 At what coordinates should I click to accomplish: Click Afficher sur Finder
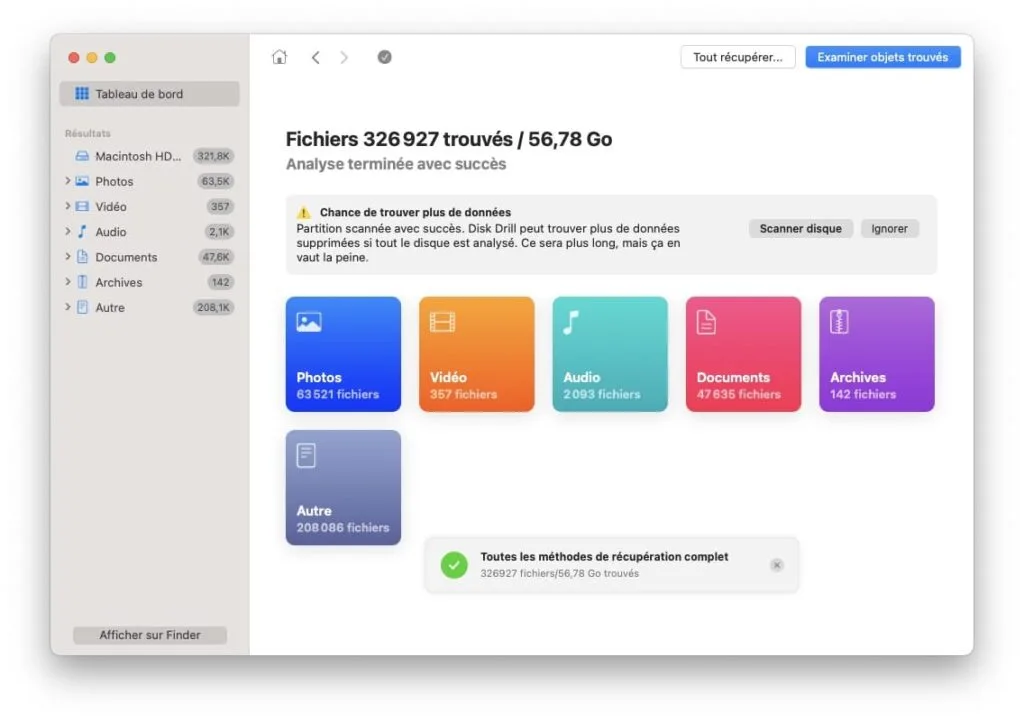pos(149,634)
